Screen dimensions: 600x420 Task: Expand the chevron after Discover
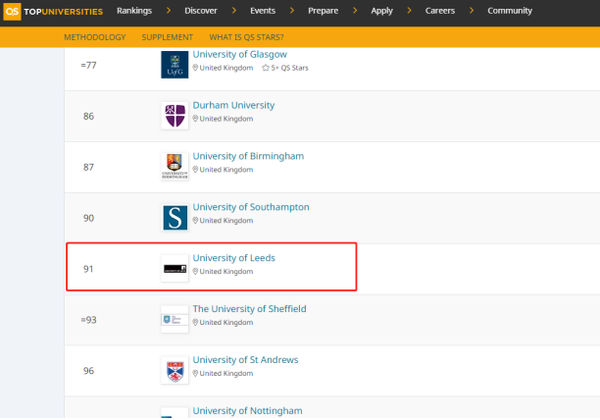pyautogui.click(x=234, y=11)
